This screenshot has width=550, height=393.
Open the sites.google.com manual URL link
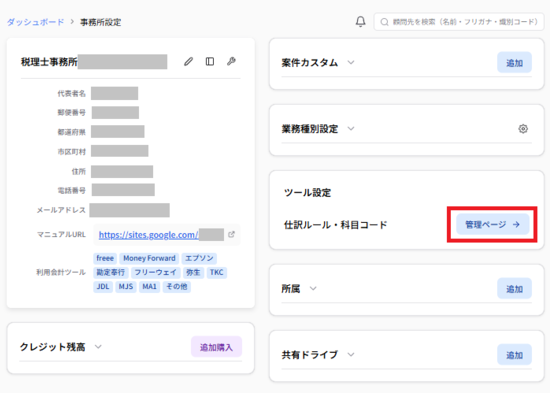click(x=149, y=235)
